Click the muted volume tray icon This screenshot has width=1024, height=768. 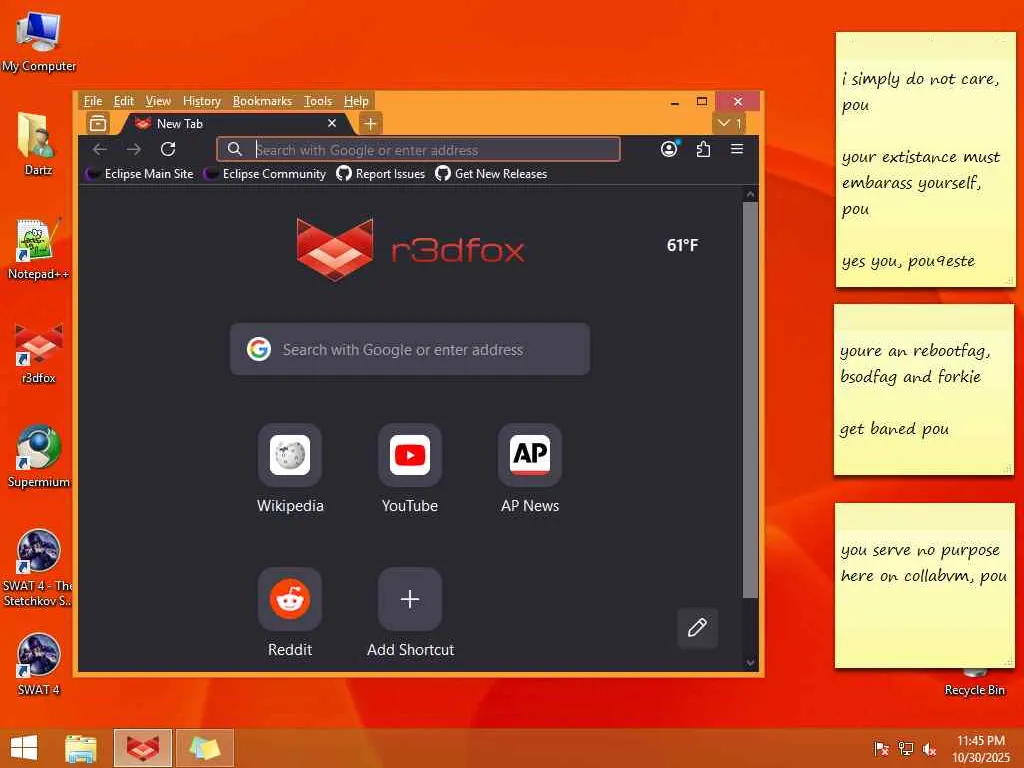pos(929,749)
